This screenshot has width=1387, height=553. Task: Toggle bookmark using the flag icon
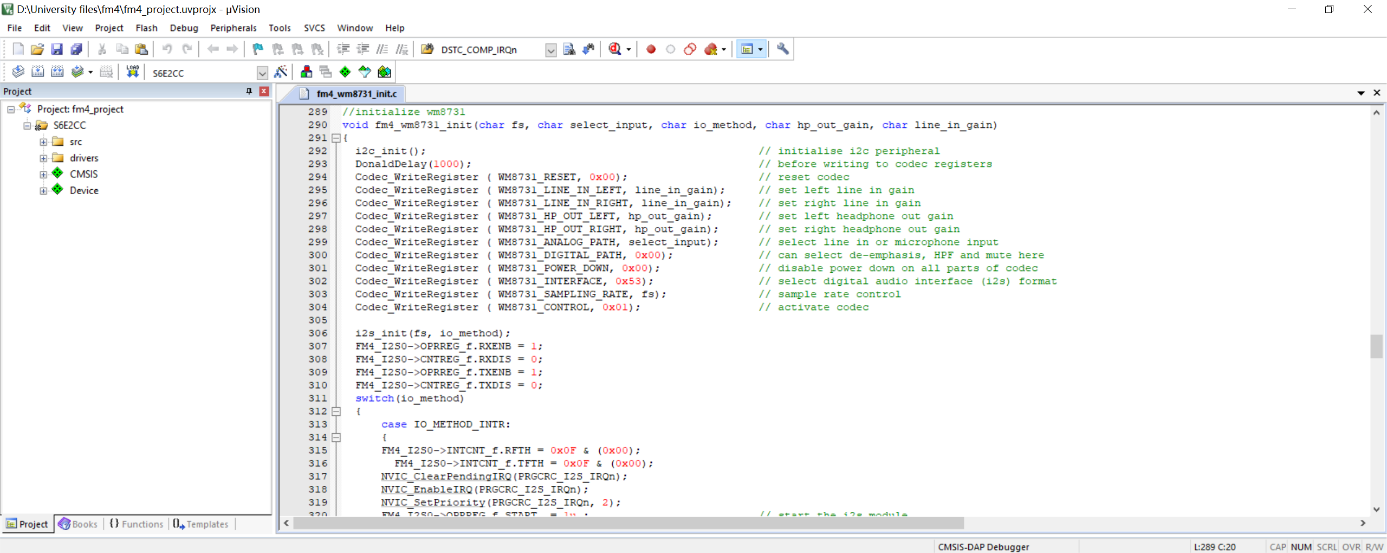(257, 49)
